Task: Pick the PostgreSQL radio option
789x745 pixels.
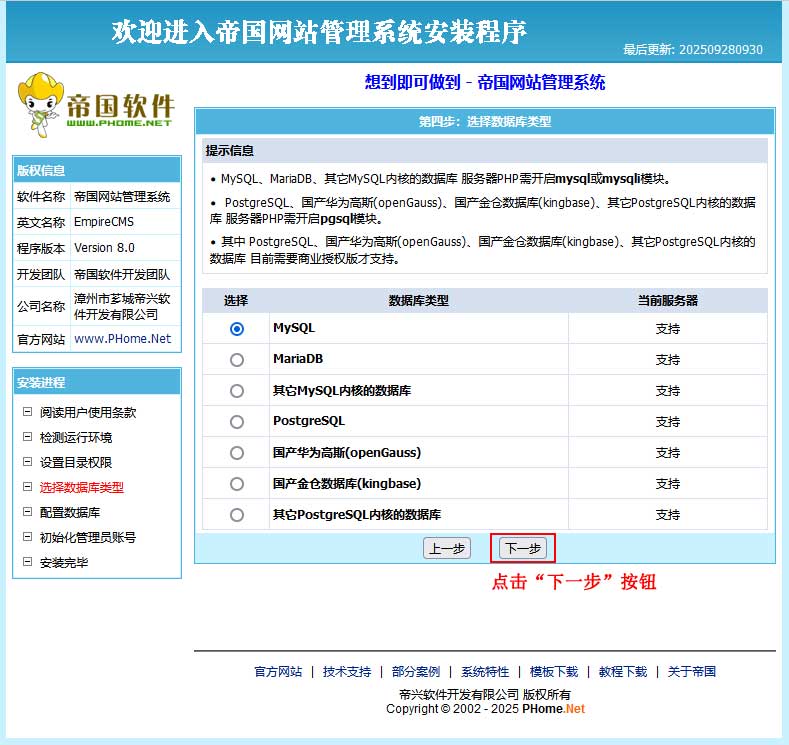Action: [x=237, y=422]
